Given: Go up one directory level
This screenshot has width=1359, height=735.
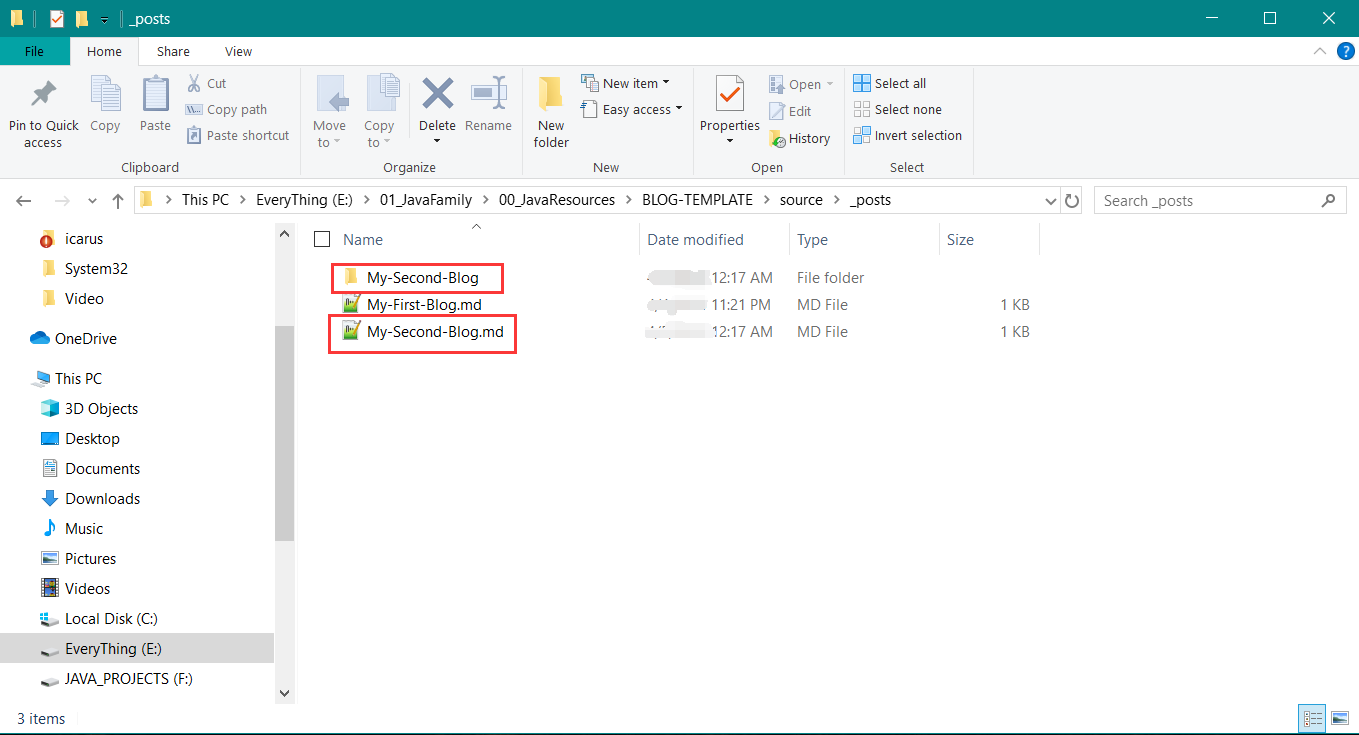Looking at the screenshot, I should pyautogui.click(x=118, y=200).
